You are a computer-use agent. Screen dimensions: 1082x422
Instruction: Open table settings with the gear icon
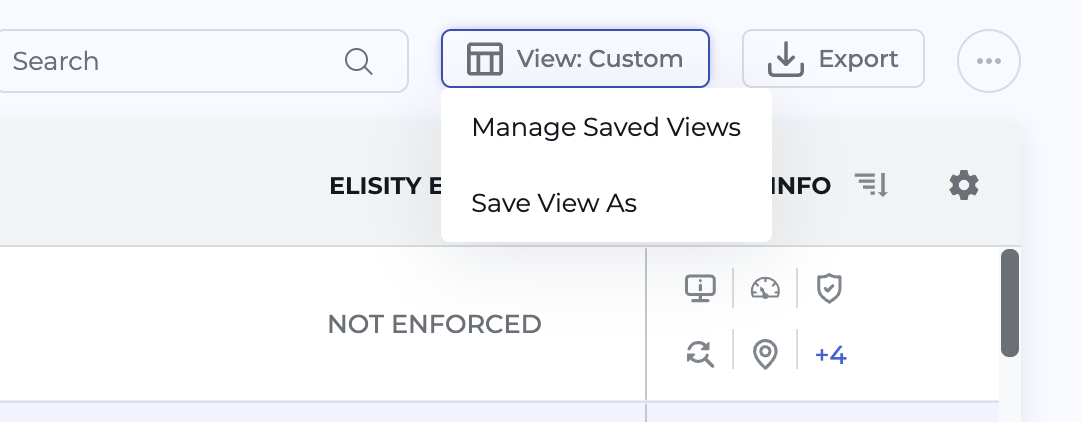[964, 185]
